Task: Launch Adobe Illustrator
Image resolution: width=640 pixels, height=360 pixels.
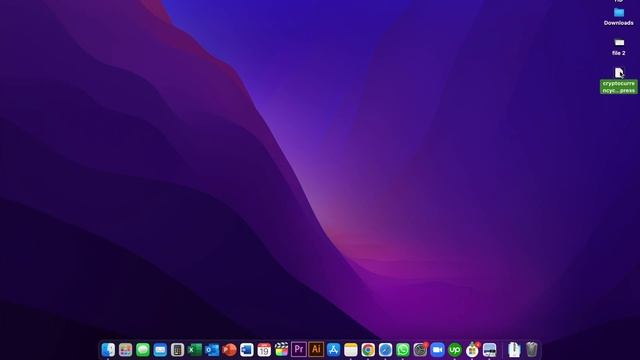Action: 316,350
